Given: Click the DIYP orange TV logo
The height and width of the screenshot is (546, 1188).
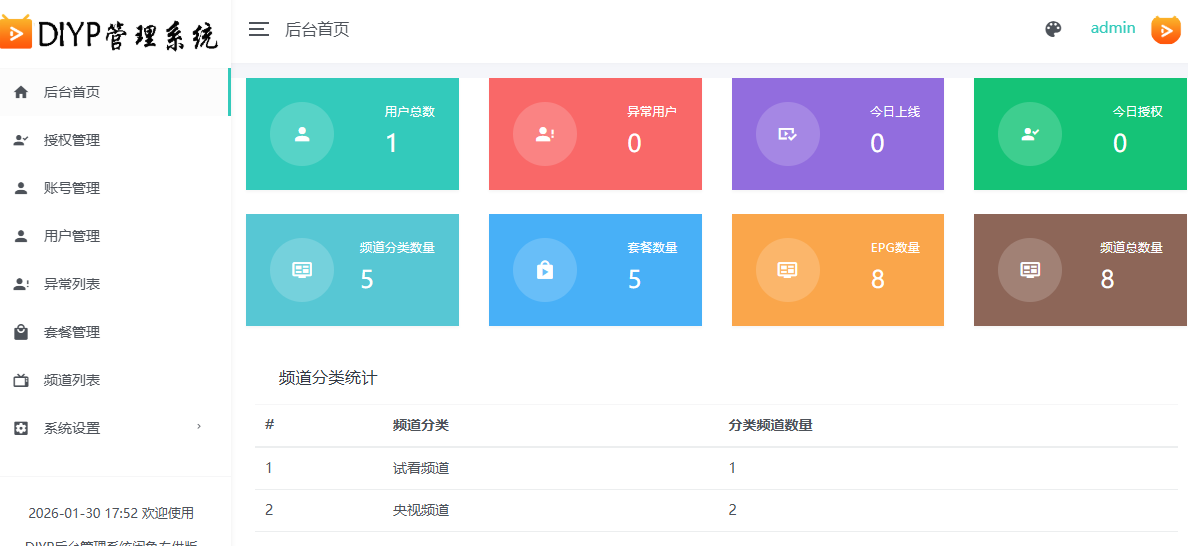Looking at the screenshot, I should click(16, 31).
